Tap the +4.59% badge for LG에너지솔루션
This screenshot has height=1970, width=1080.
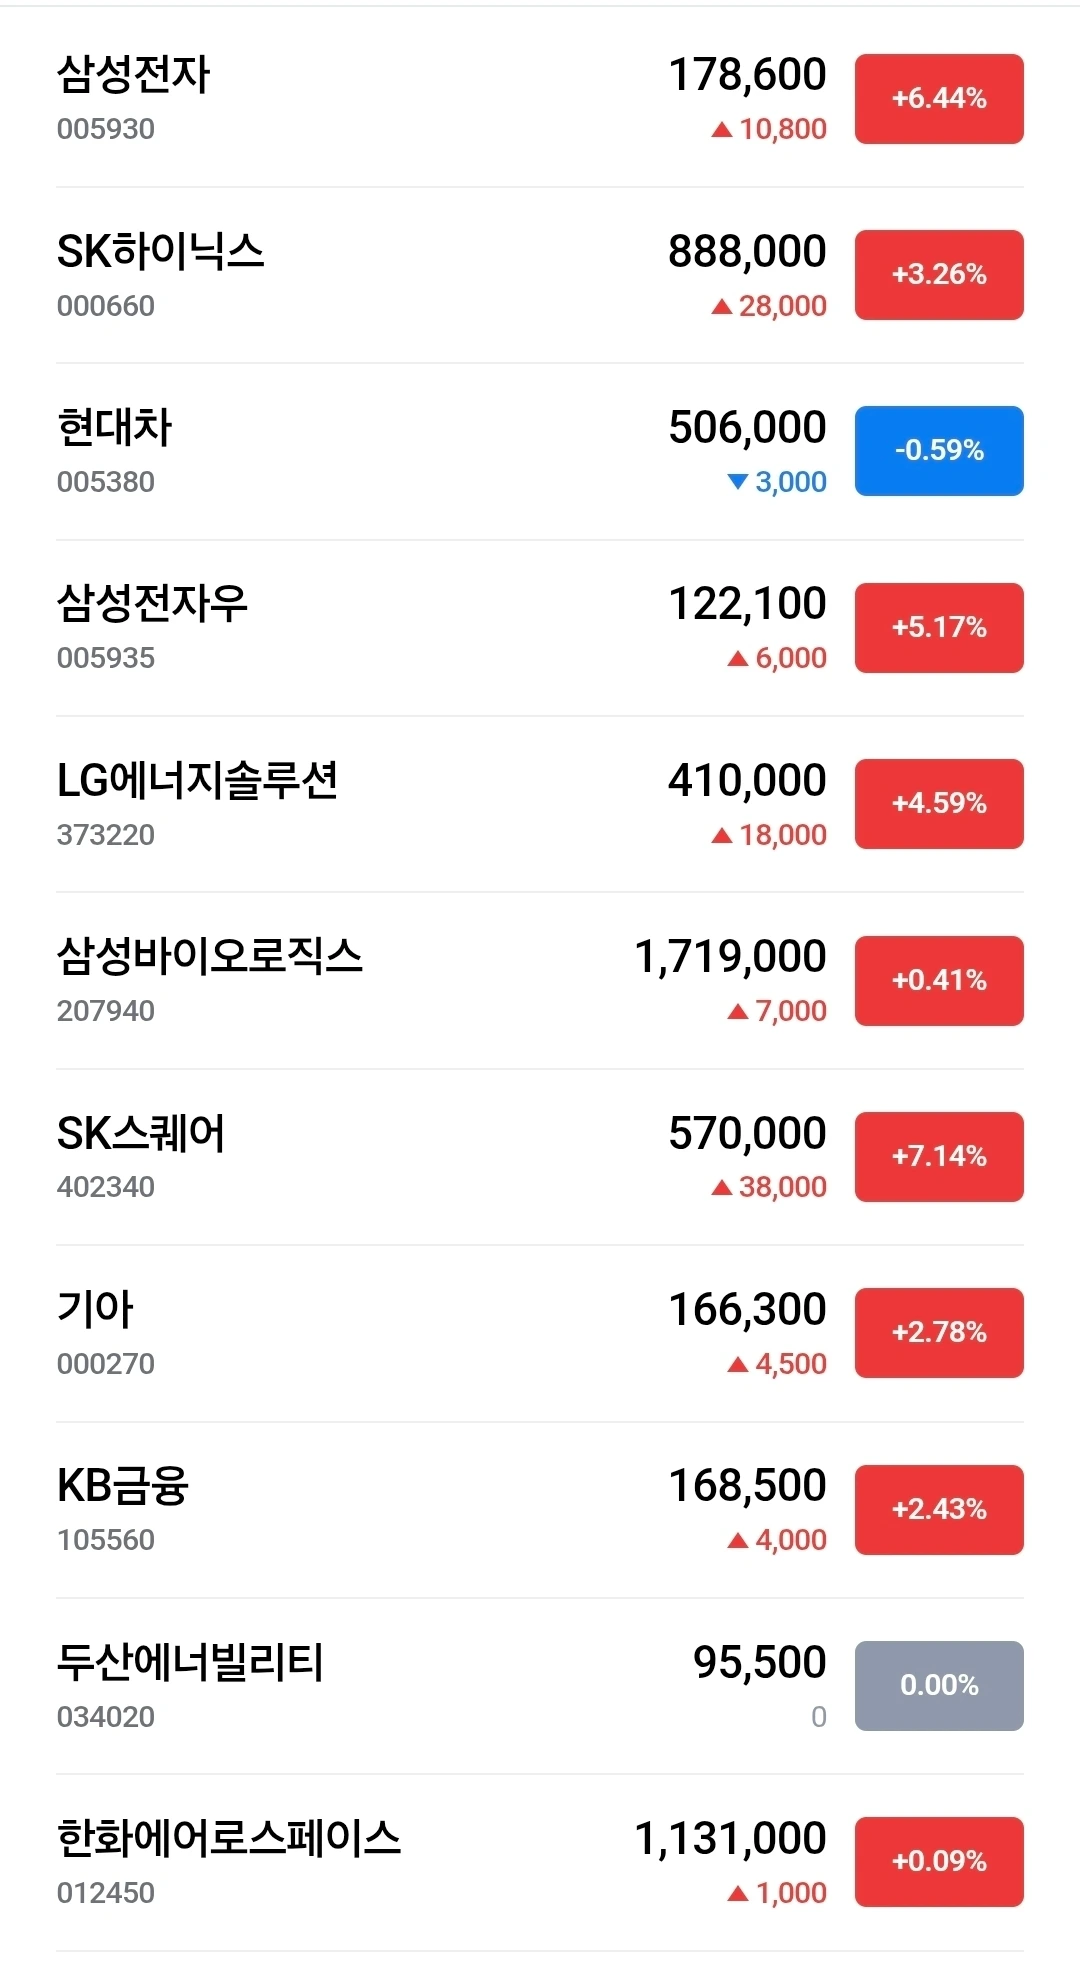pos(939,804)
